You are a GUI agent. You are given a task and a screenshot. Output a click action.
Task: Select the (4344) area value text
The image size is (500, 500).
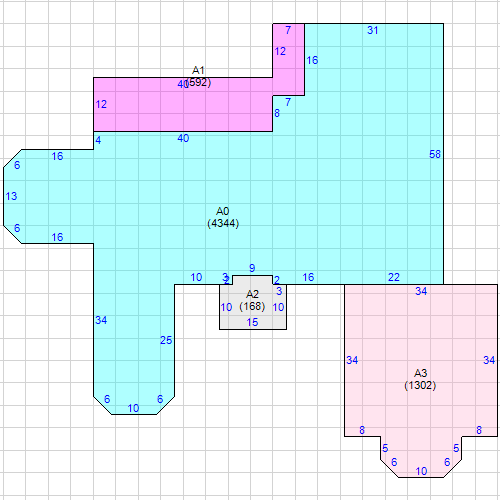click(x=223, y=223)
